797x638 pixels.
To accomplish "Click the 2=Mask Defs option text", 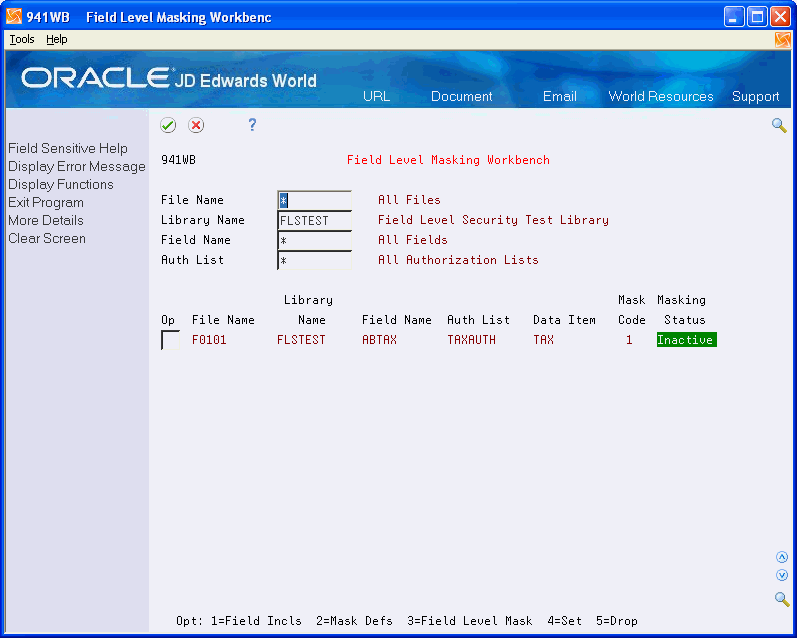I will [x=354, y=621].
